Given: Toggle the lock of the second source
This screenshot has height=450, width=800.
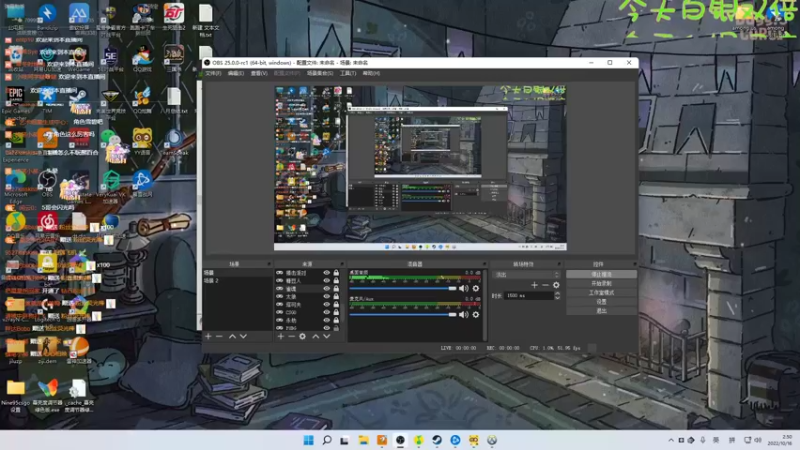Looking at the screenshot, I should pos(336,281).
